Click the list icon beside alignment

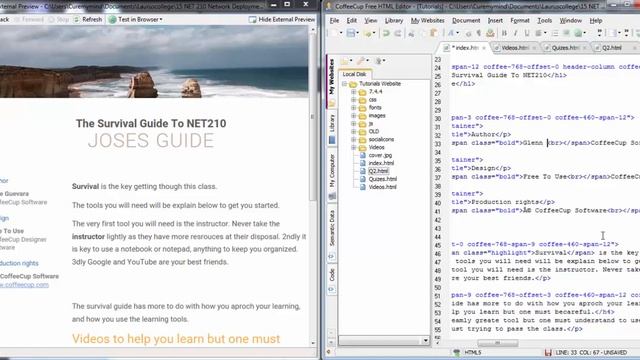[555, 33]
